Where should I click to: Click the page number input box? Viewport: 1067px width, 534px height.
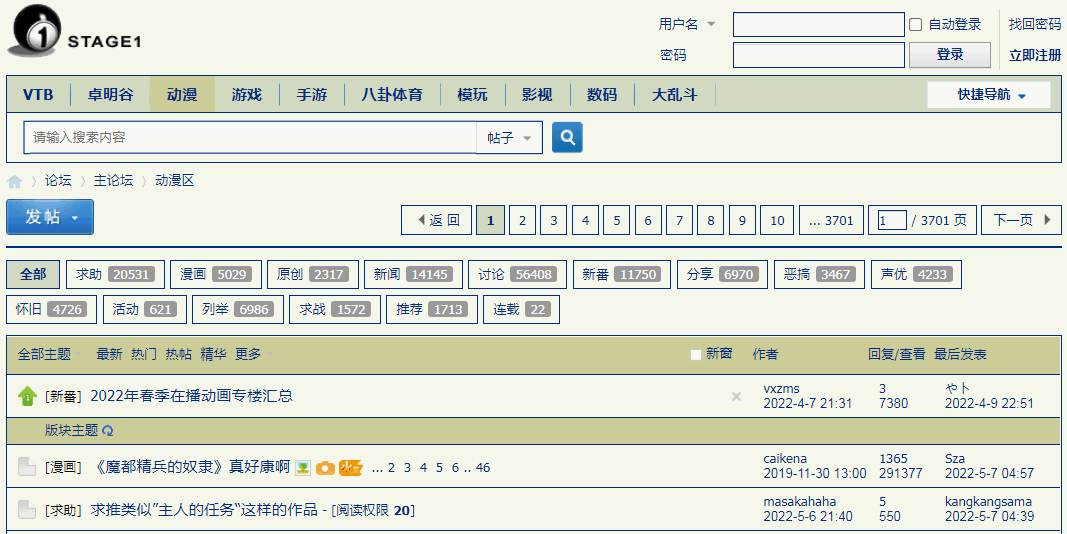pos(892,220)
